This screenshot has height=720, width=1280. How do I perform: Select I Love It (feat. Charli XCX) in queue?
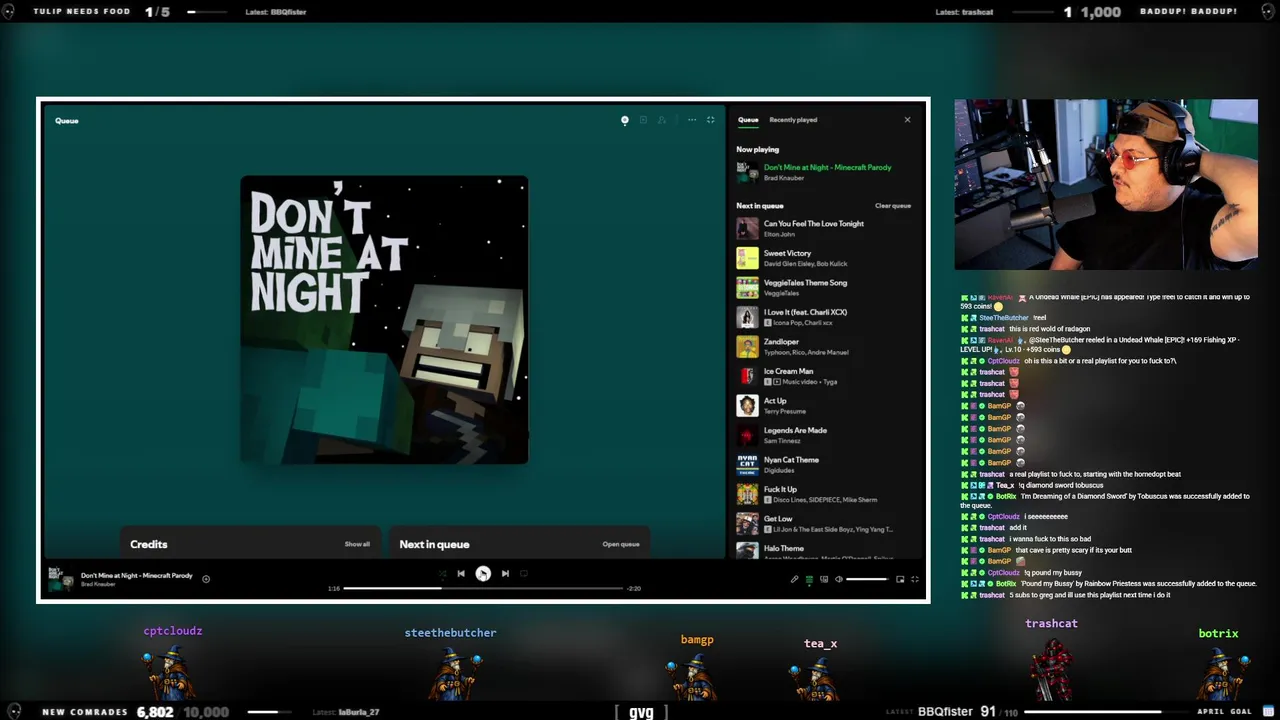(x=824, y=317)
